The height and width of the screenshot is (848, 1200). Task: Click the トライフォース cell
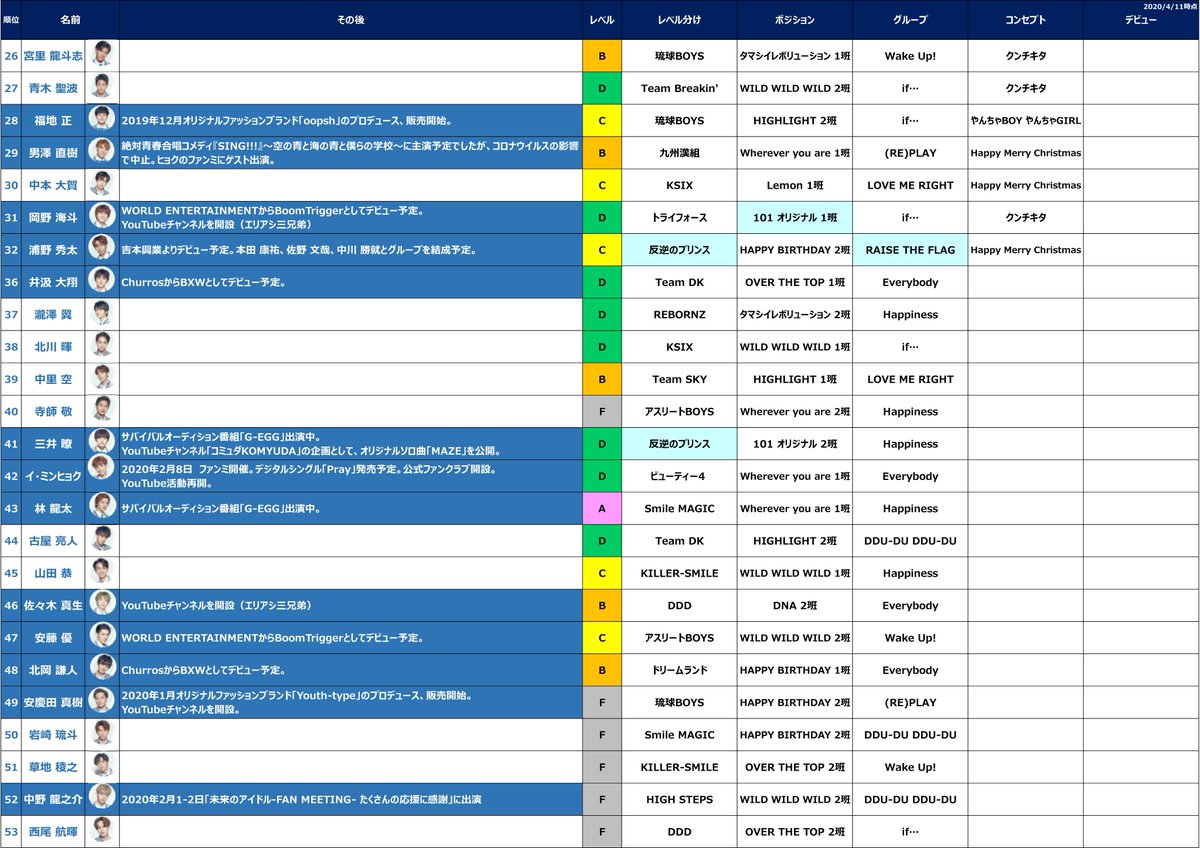(680, 217)
